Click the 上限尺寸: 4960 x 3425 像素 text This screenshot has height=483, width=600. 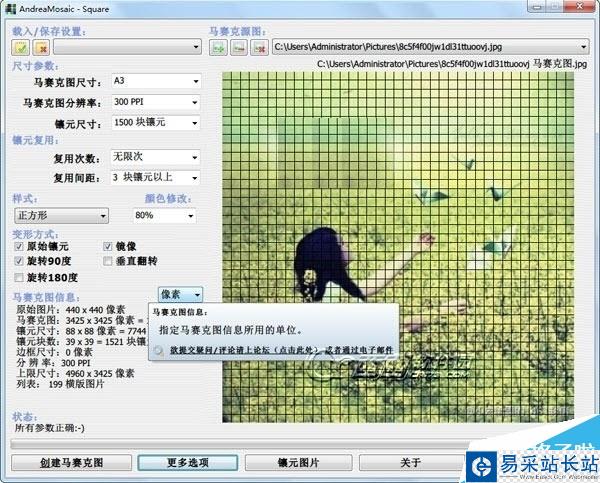tap(75, 374)
